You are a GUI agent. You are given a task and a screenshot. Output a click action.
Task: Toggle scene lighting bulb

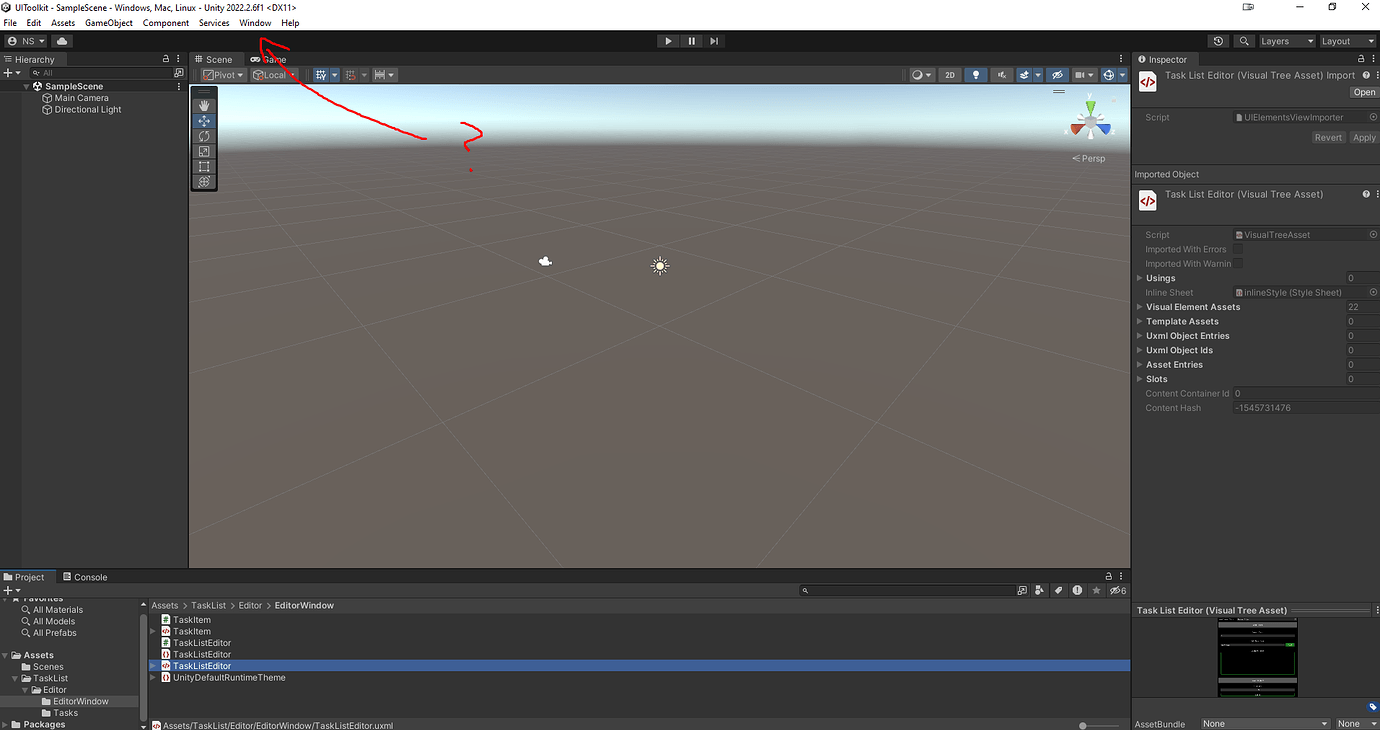976,75
